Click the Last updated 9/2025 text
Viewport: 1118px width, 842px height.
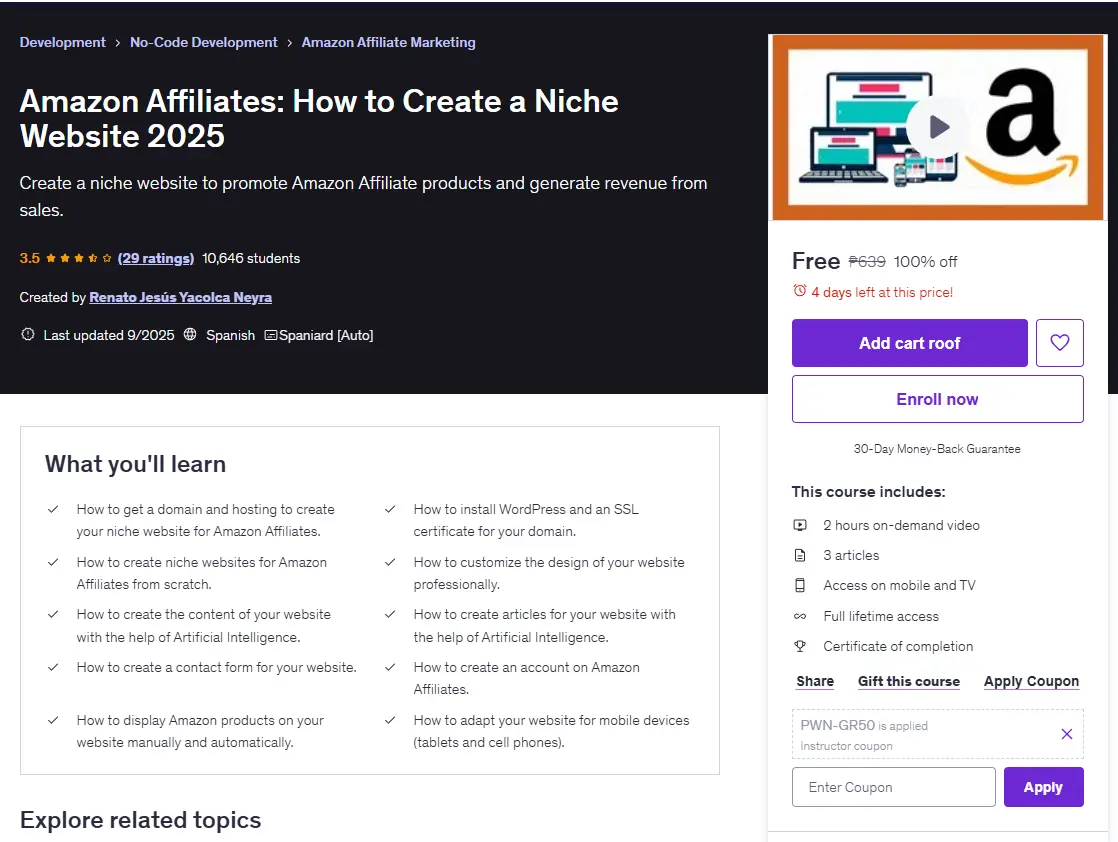click(x=109, y=335)
